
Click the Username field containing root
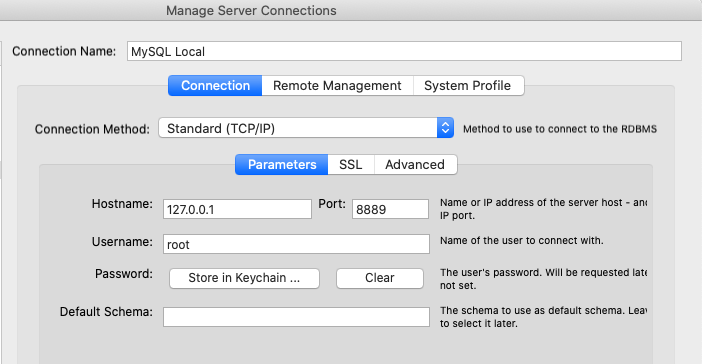tap(296, 244)
